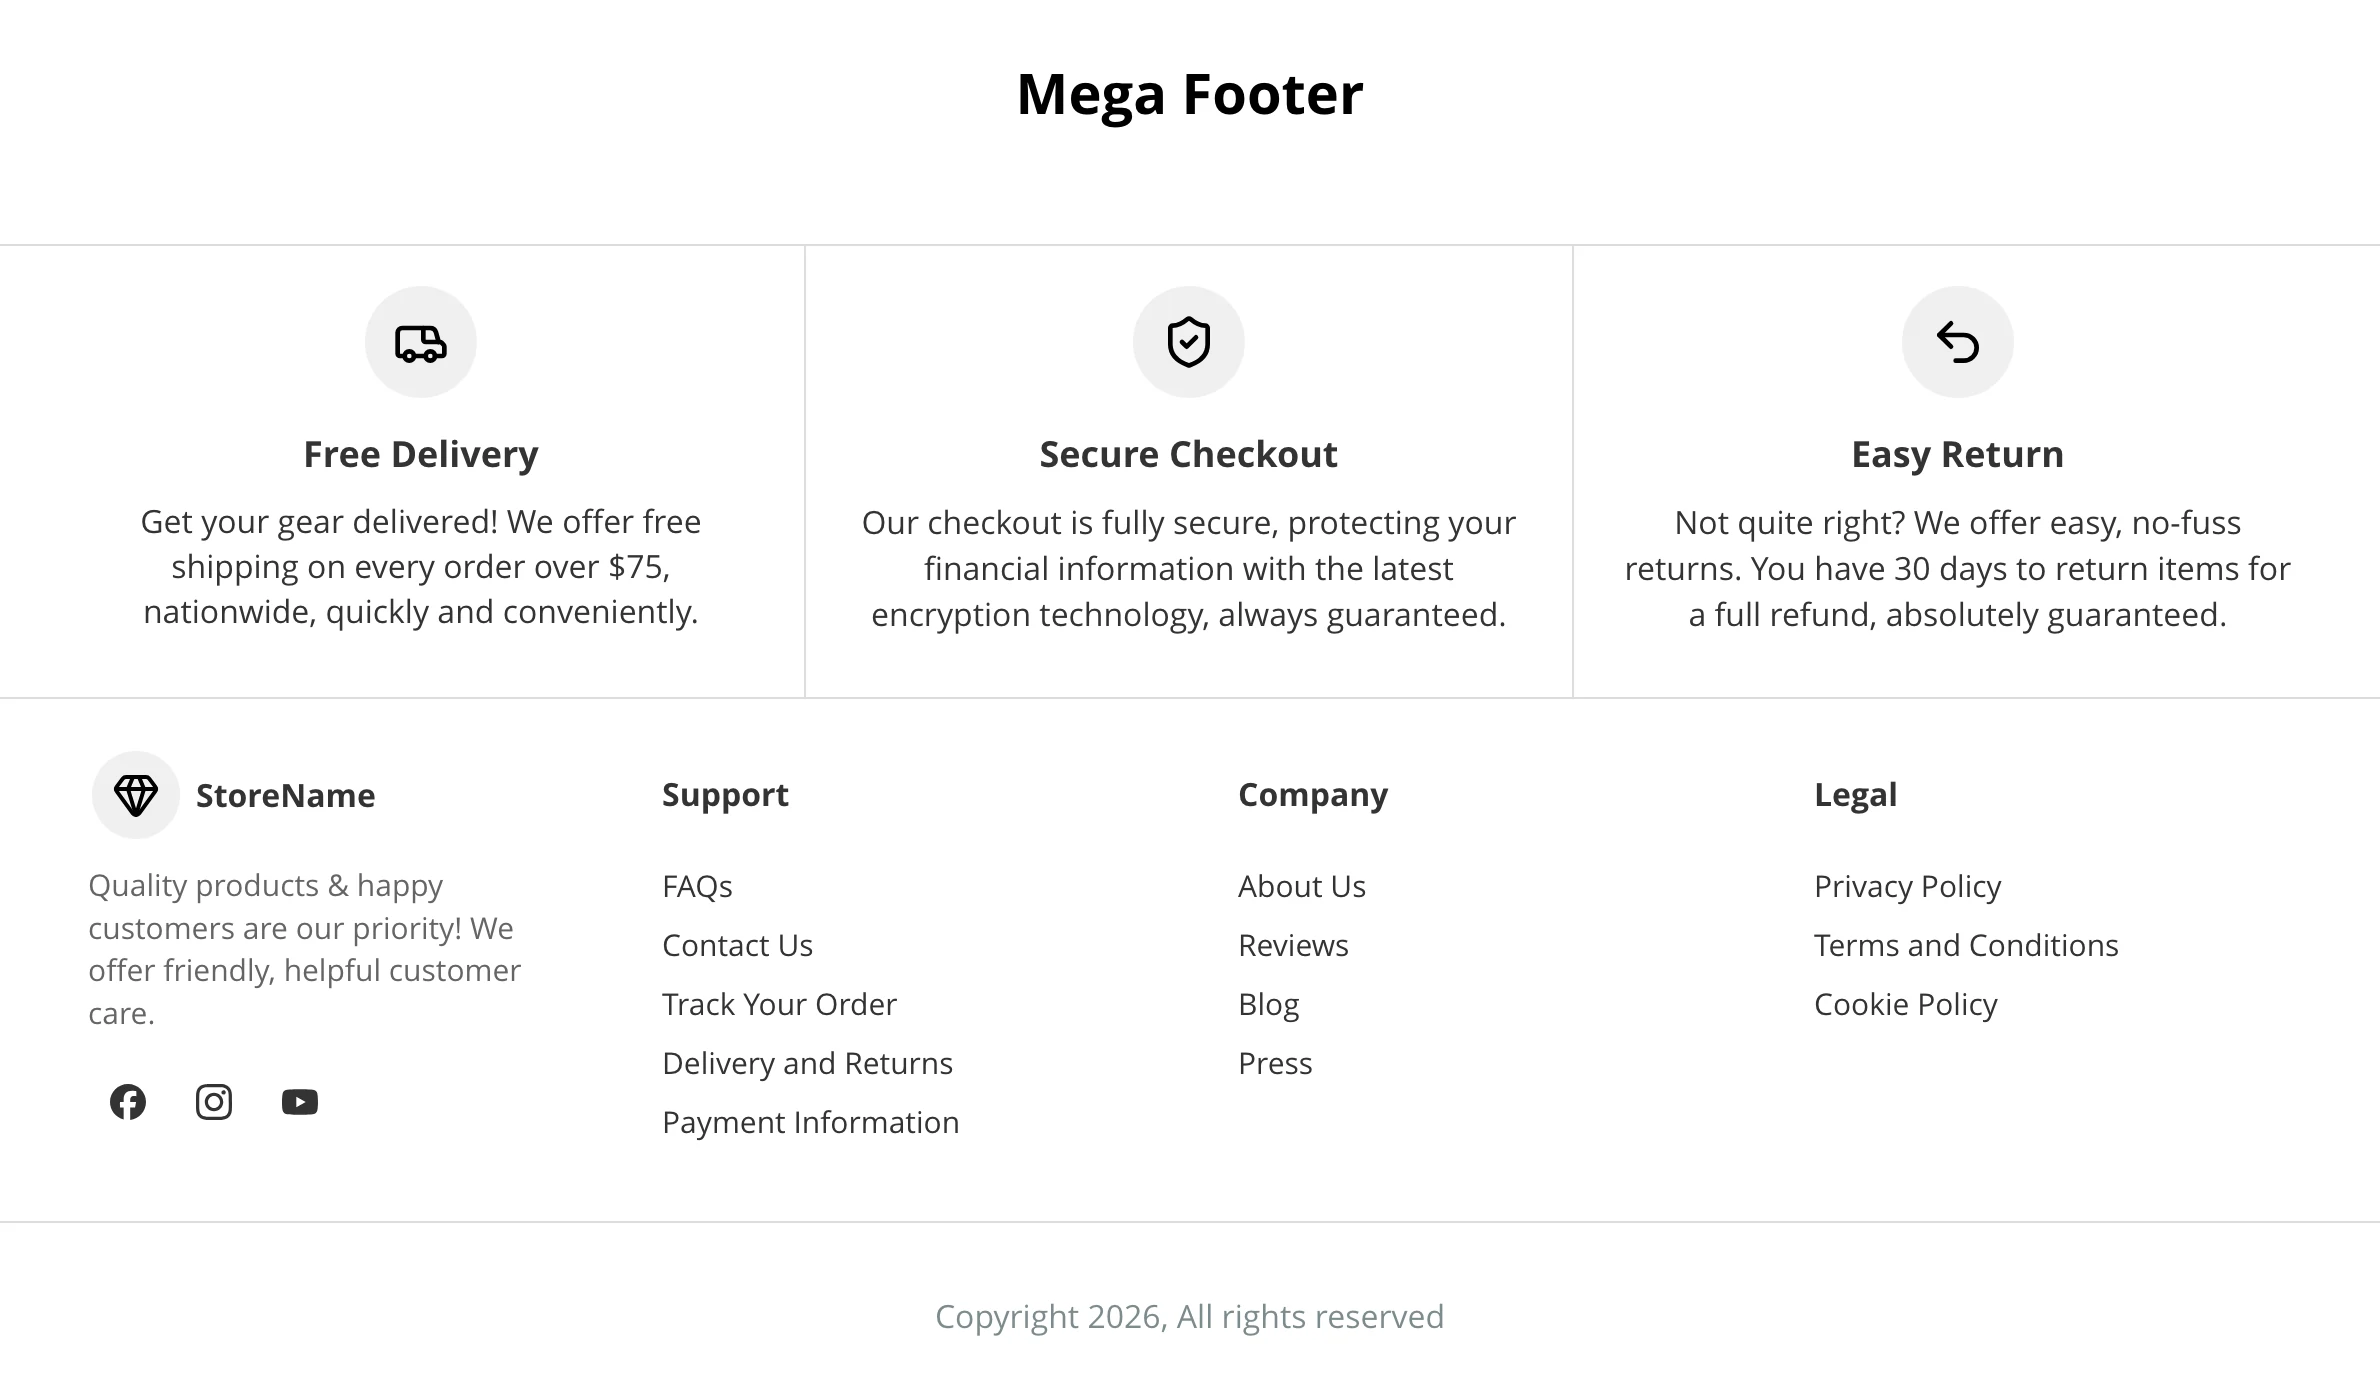This screenshot has height=1400, width=2380.
Task: Open Terms and Conditions
Action: pyautogui.click(x=1966, y=945)
